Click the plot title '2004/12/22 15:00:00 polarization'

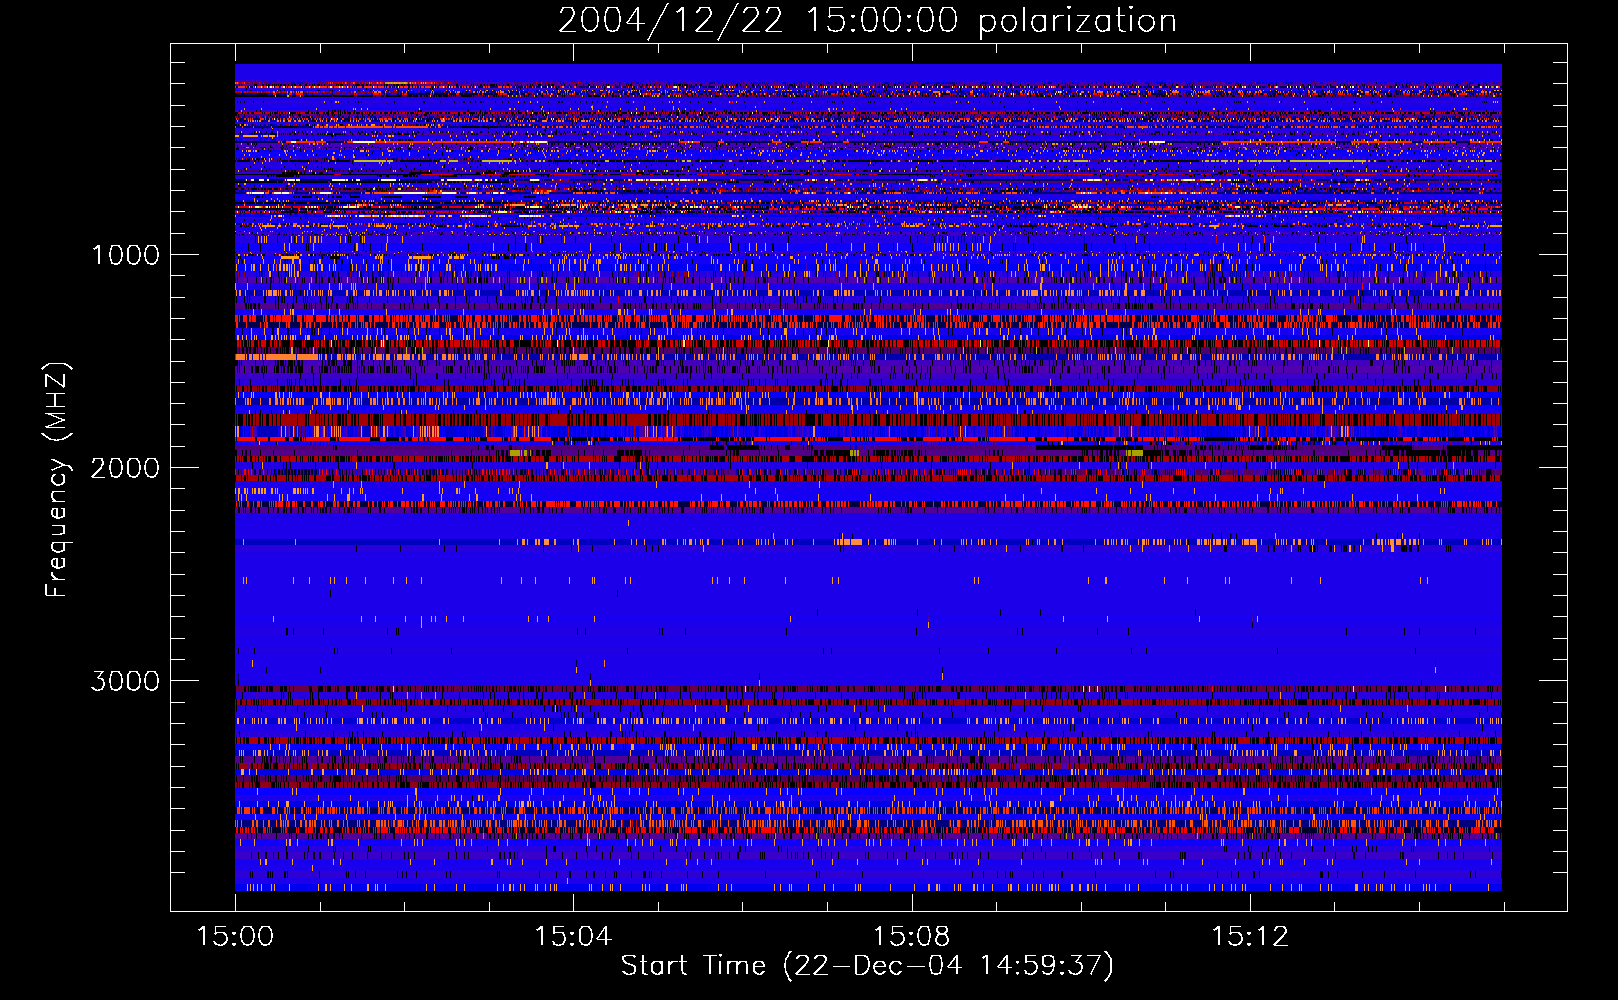coord(867,21)
